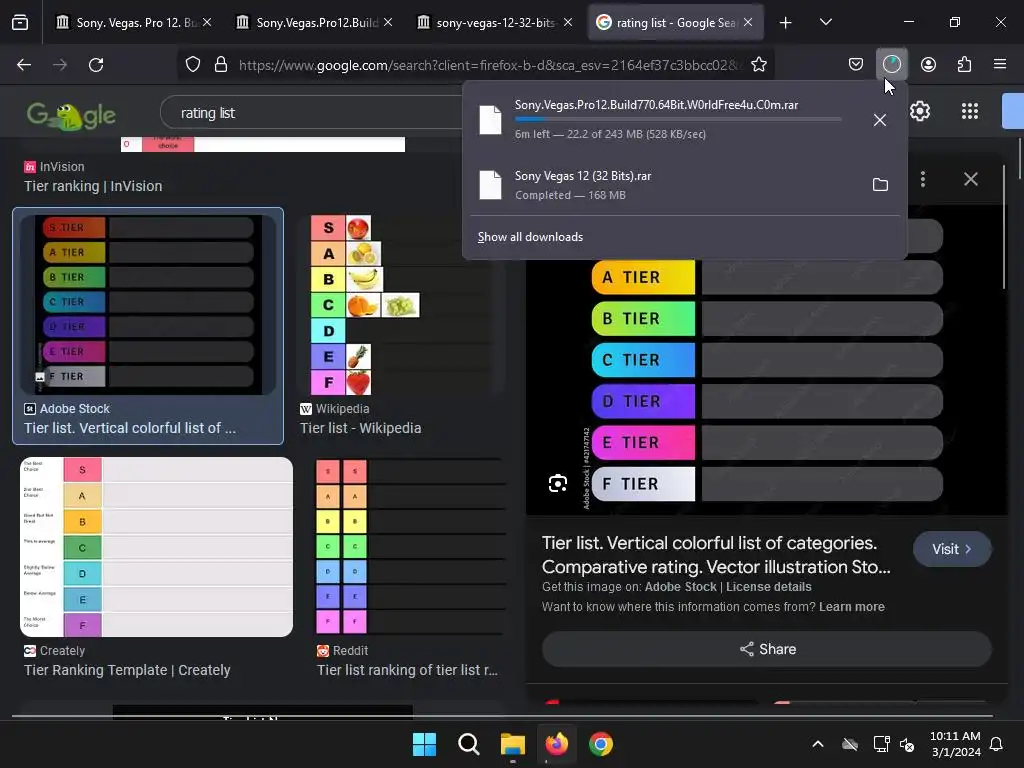Switch to Sony. Vegas. Pro 12 tab

[x=134, y=22]
